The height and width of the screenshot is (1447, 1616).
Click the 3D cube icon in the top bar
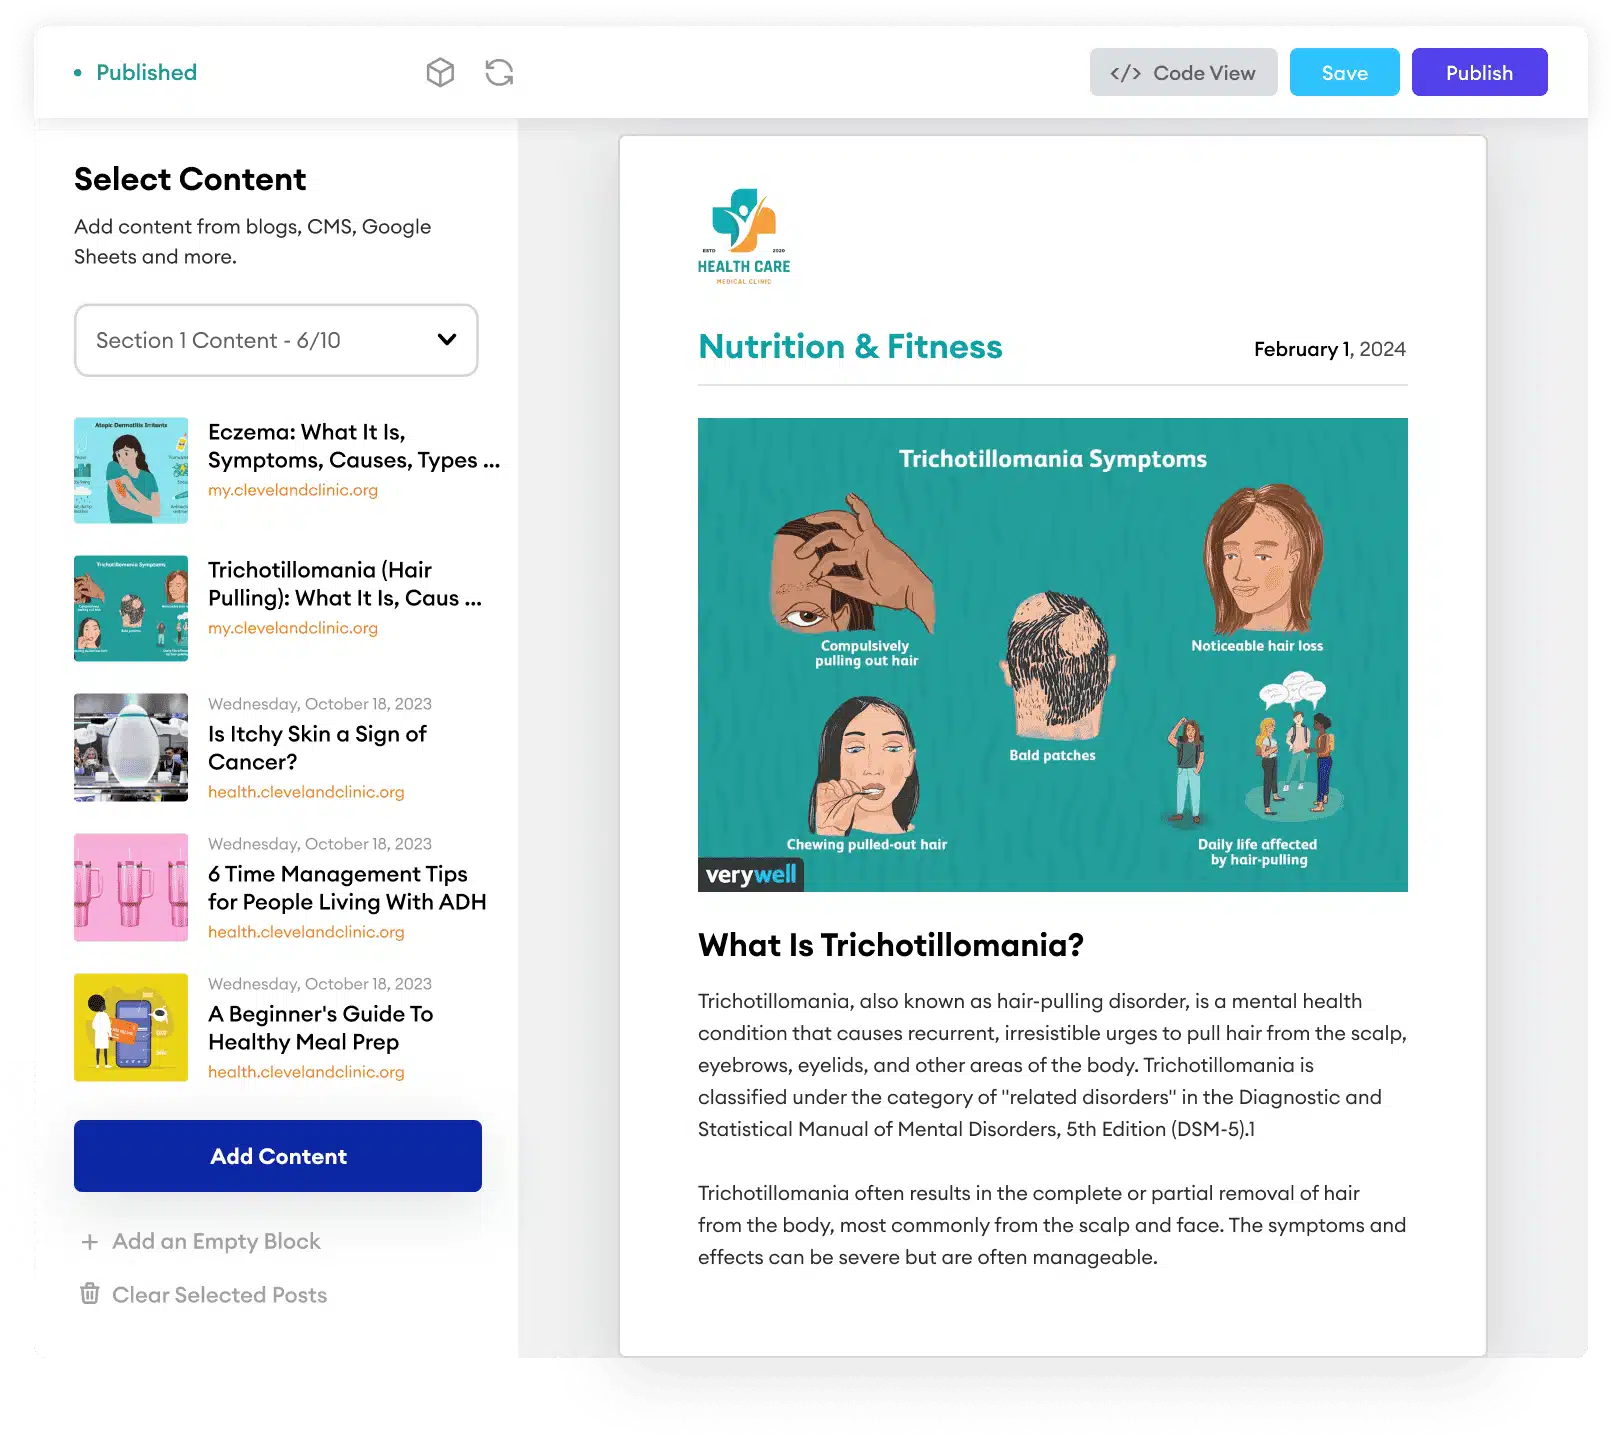[440, 72]
